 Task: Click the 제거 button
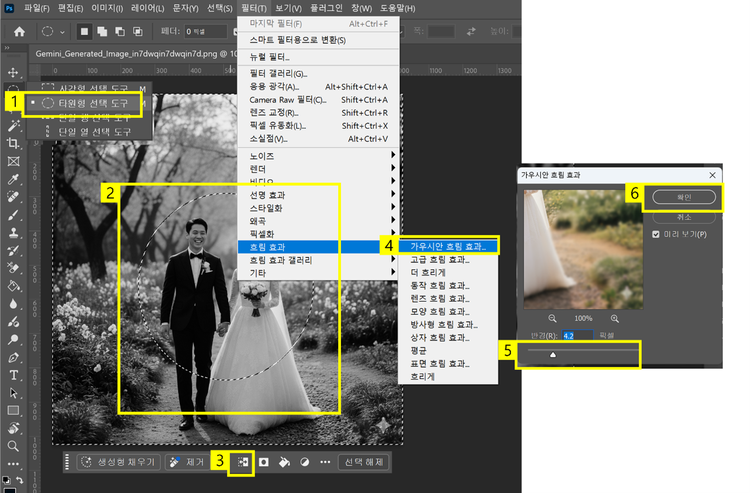pos(188,462)
